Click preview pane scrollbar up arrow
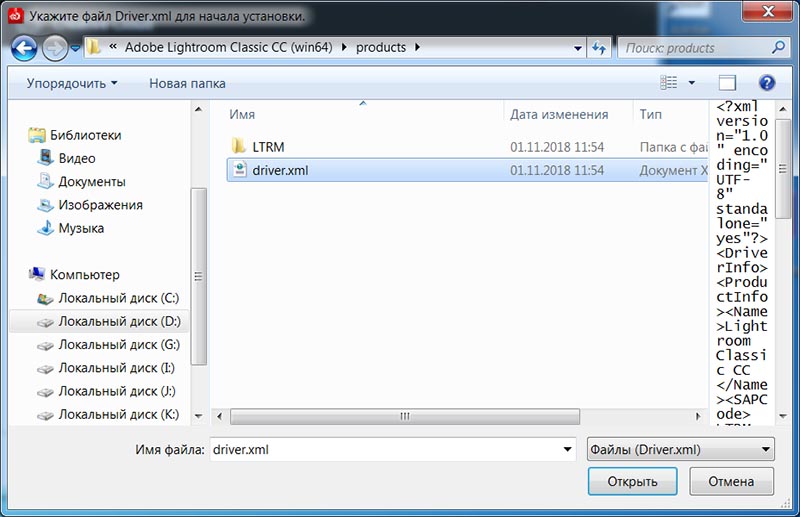800x517 pixels. click(783, 109)
